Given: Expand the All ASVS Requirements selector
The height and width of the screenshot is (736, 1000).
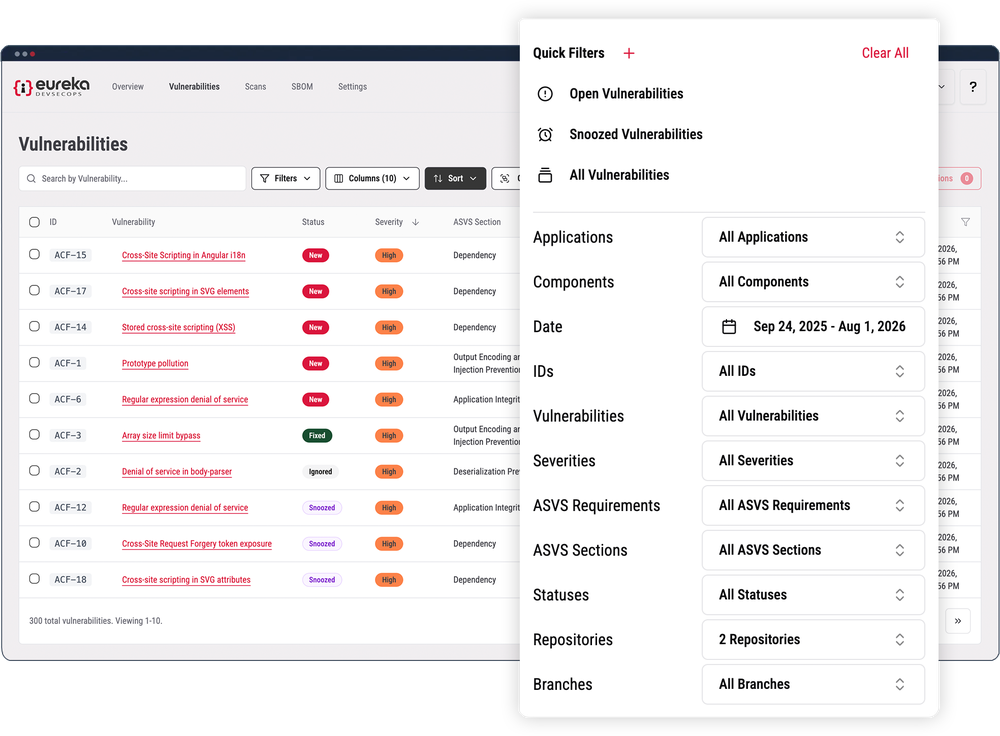Looking at the screenshot, I should pyautogui.click(x=813, y=506).
